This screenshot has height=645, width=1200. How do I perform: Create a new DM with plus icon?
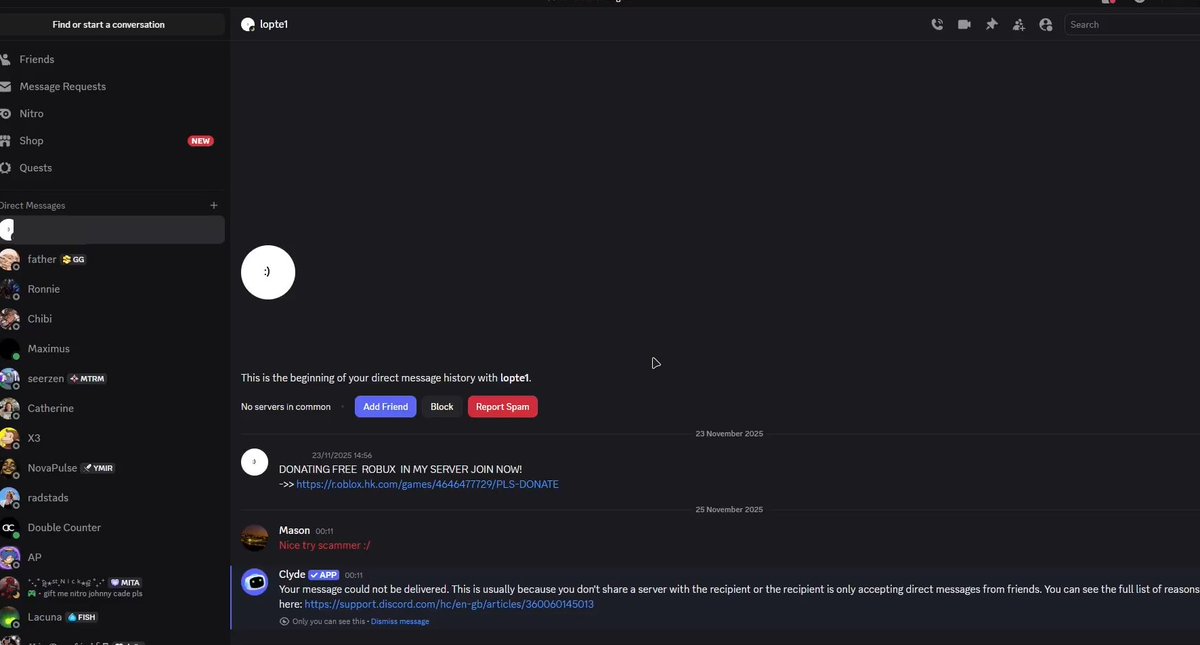(214, 205)
